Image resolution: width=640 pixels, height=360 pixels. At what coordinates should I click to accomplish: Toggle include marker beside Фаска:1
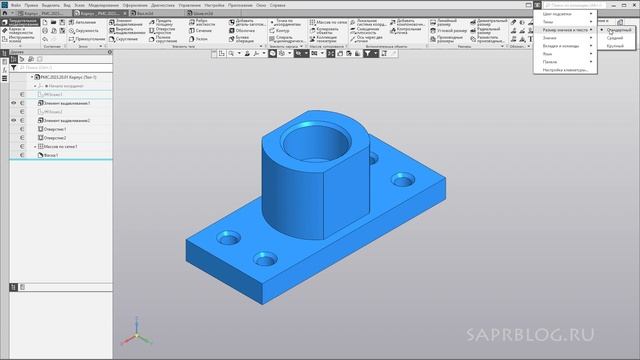[x=22, y=155]
